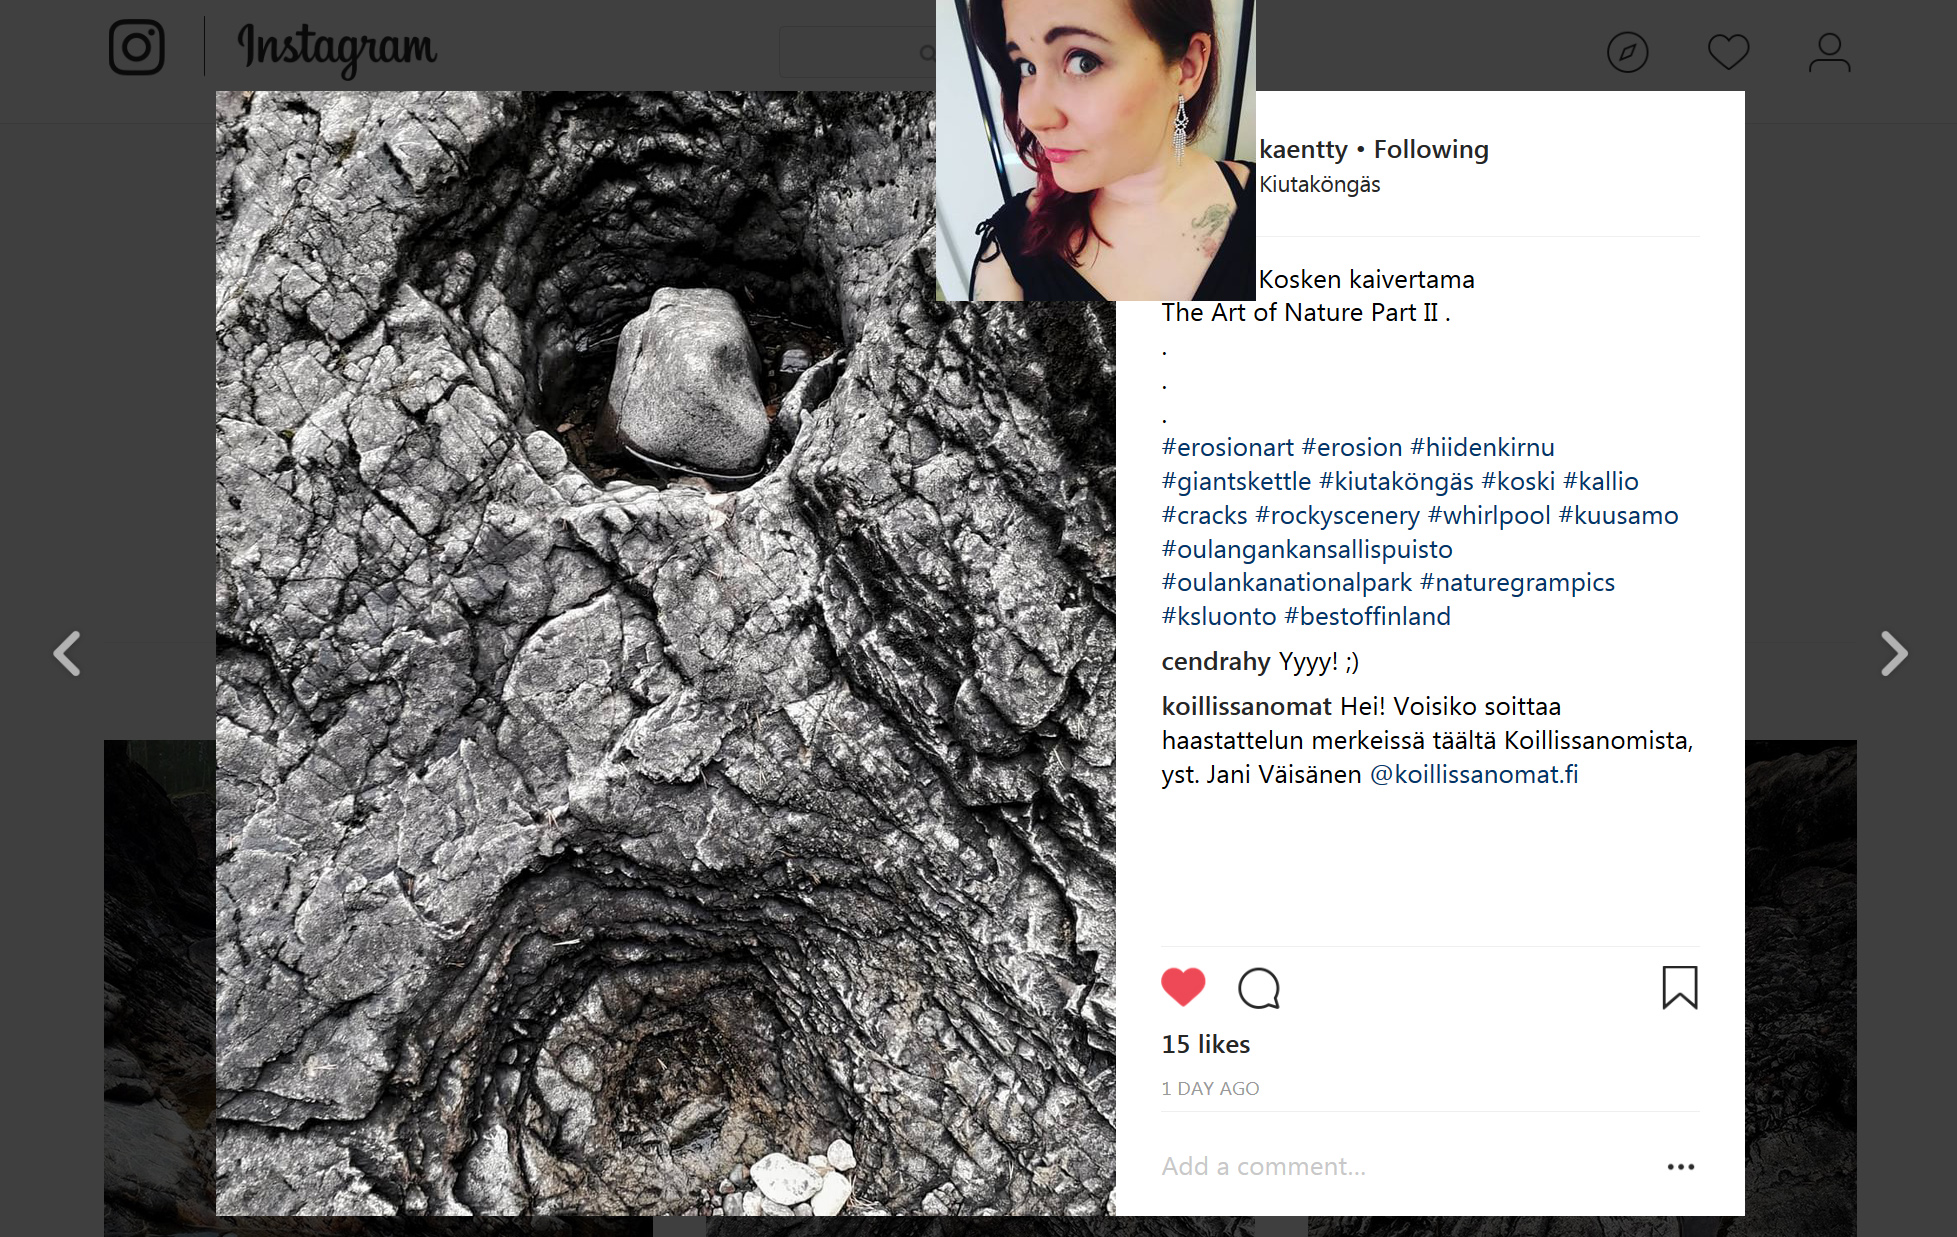This screenshot has height=1237, width=1957.
Task: Open the kaentty username link
Action: tap(1303, 149)
